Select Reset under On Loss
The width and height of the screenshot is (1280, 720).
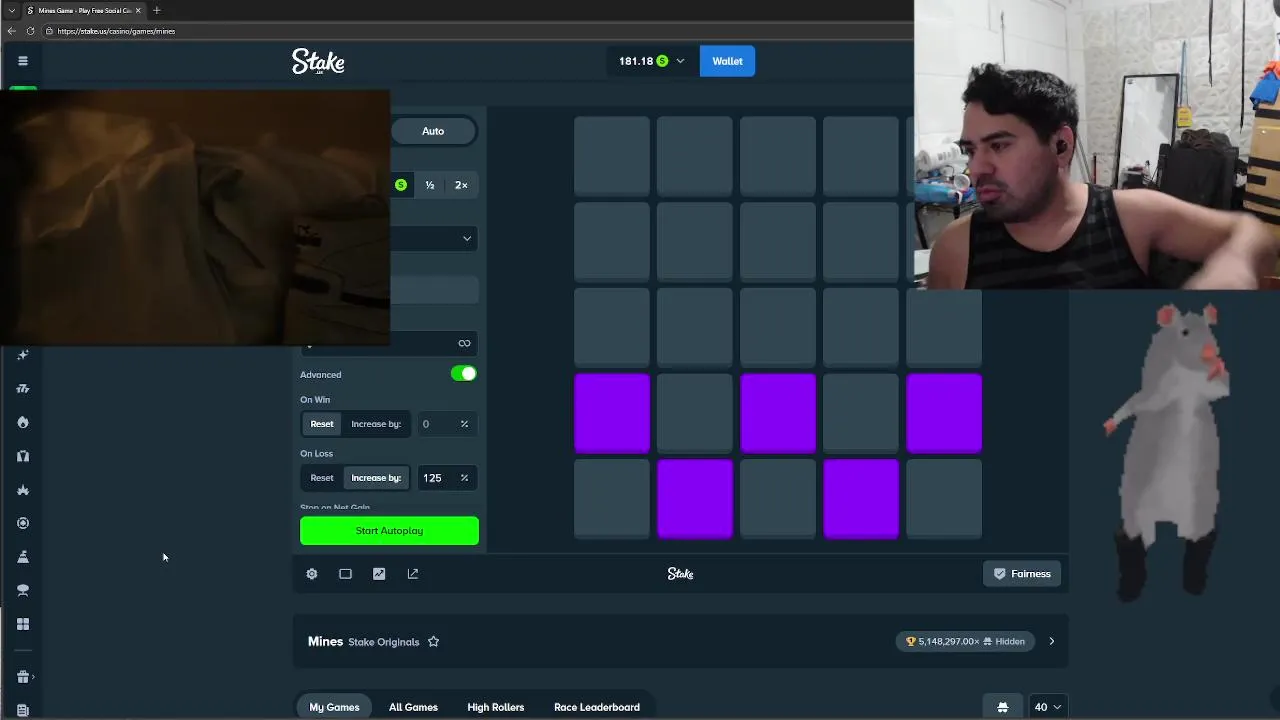pyautogui.click(x=322, y=478)
